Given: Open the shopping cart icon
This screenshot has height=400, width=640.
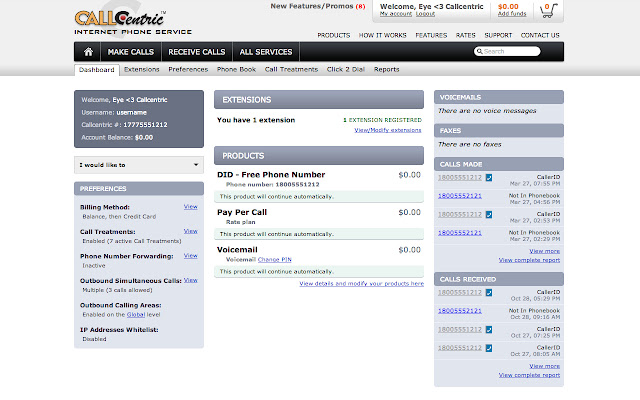Looking at the screenshot, I should [549, 11].
